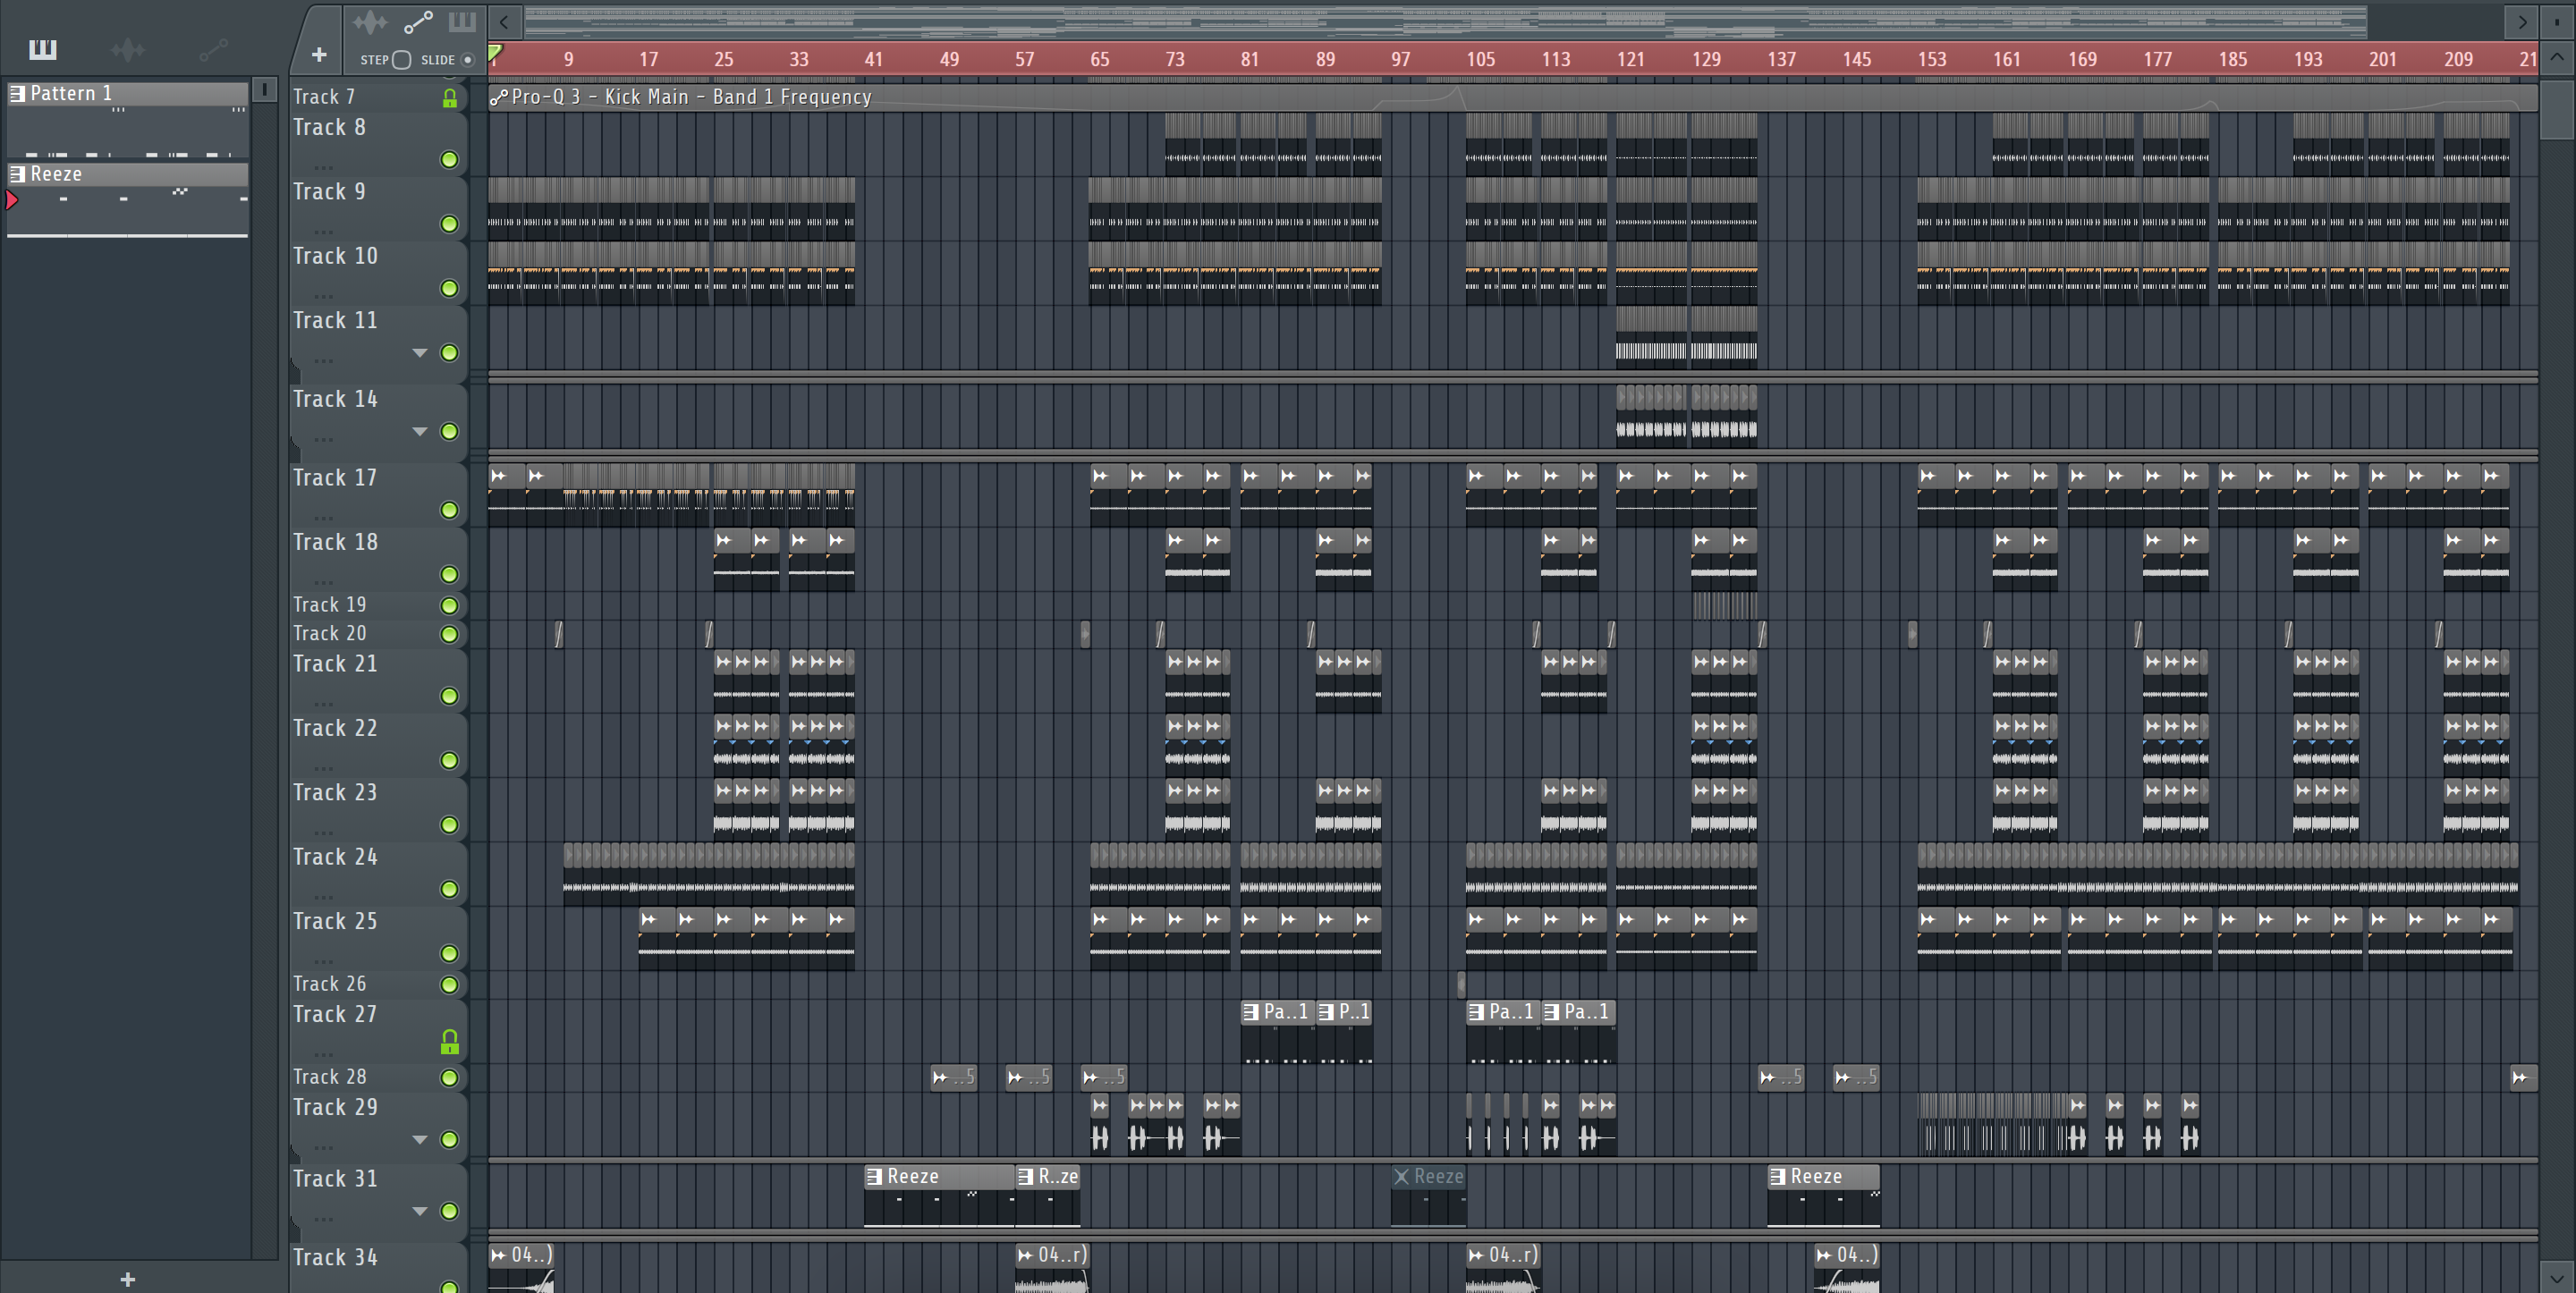Open clip menu of first Reeze pattern clip
Viewport: 2576px width, 1293px height.
tap(874, 1176)
